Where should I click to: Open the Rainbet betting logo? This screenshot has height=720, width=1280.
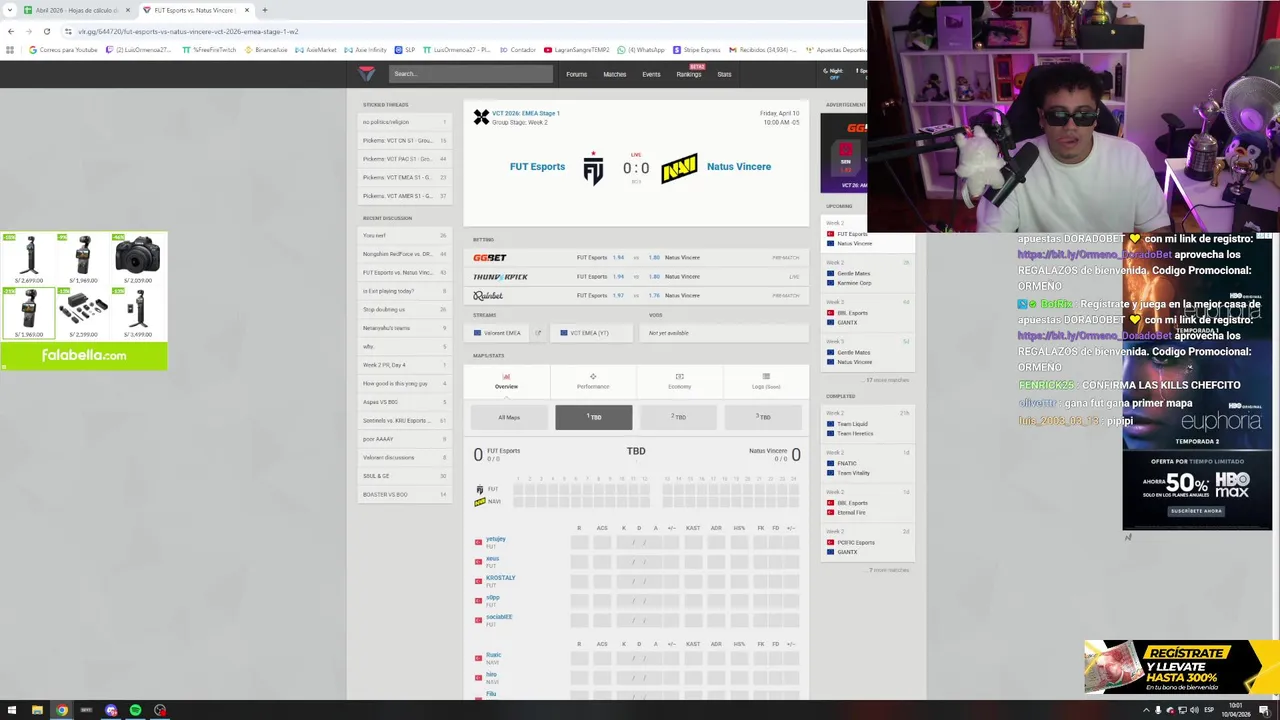[x=488, y=296]
